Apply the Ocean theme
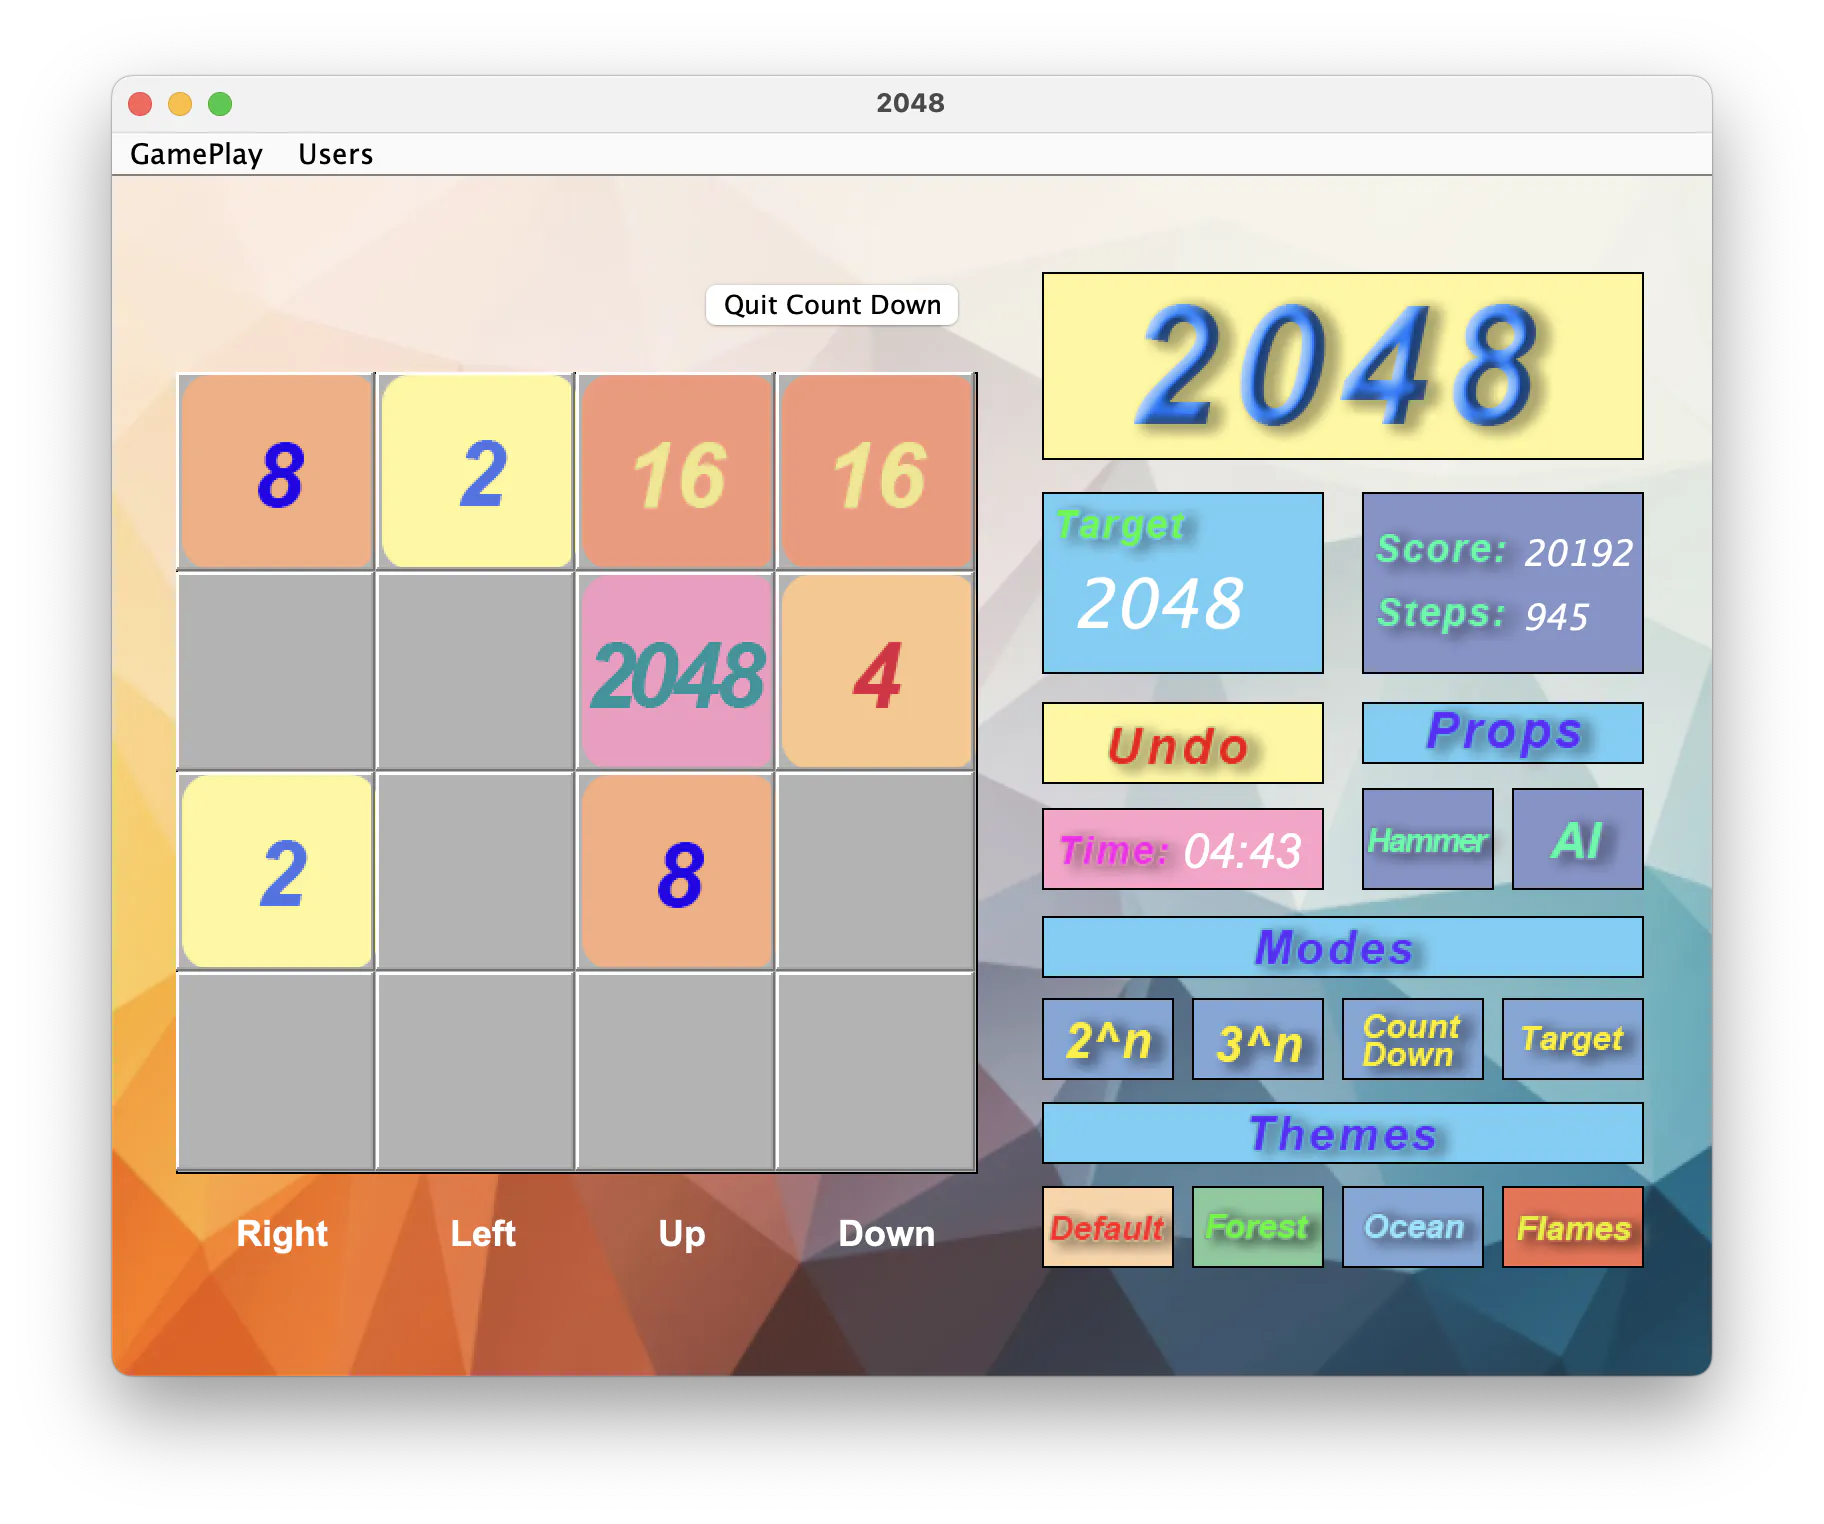 pos(1412,1227)
